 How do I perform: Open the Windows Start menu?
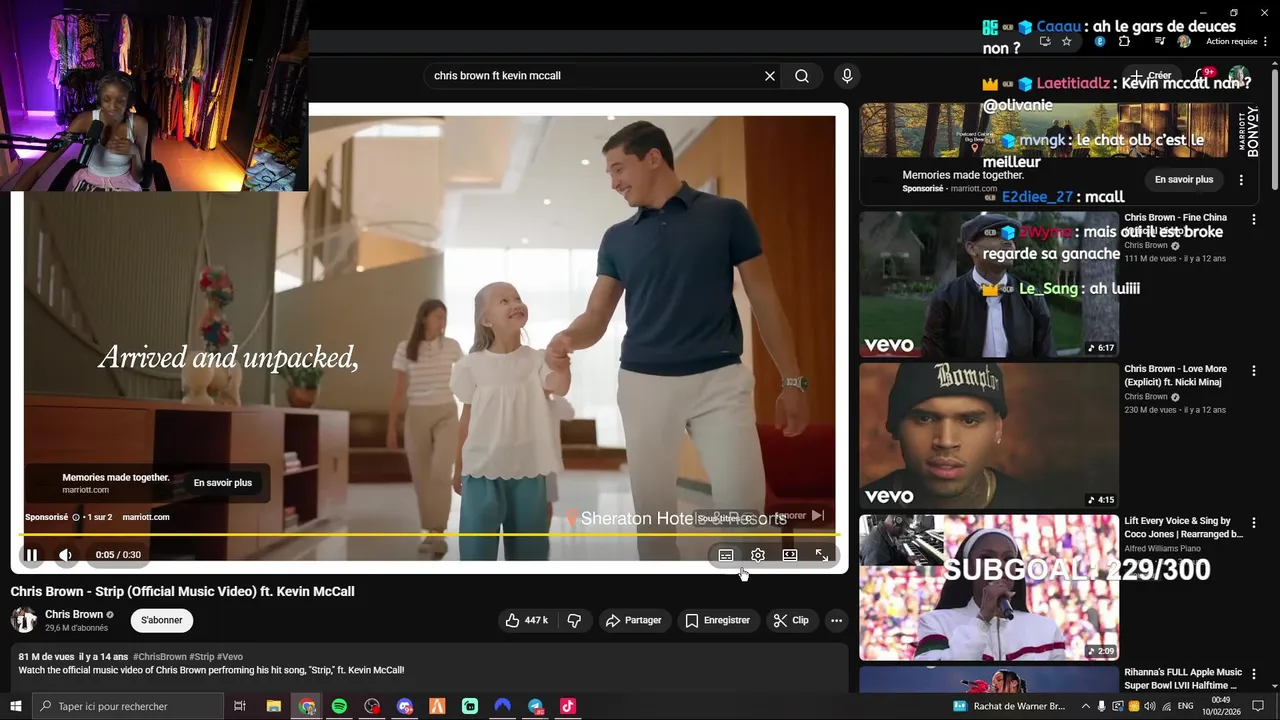click(x=14, y=706)
